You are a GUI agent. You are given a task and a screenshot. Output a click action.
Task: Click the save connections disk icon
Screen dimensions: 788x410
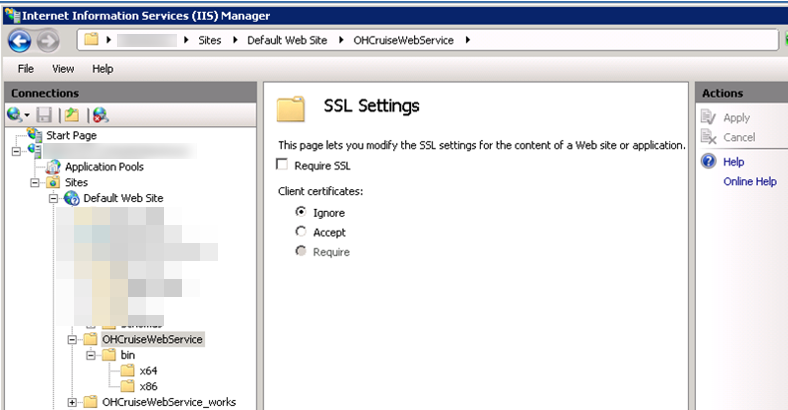44,115
